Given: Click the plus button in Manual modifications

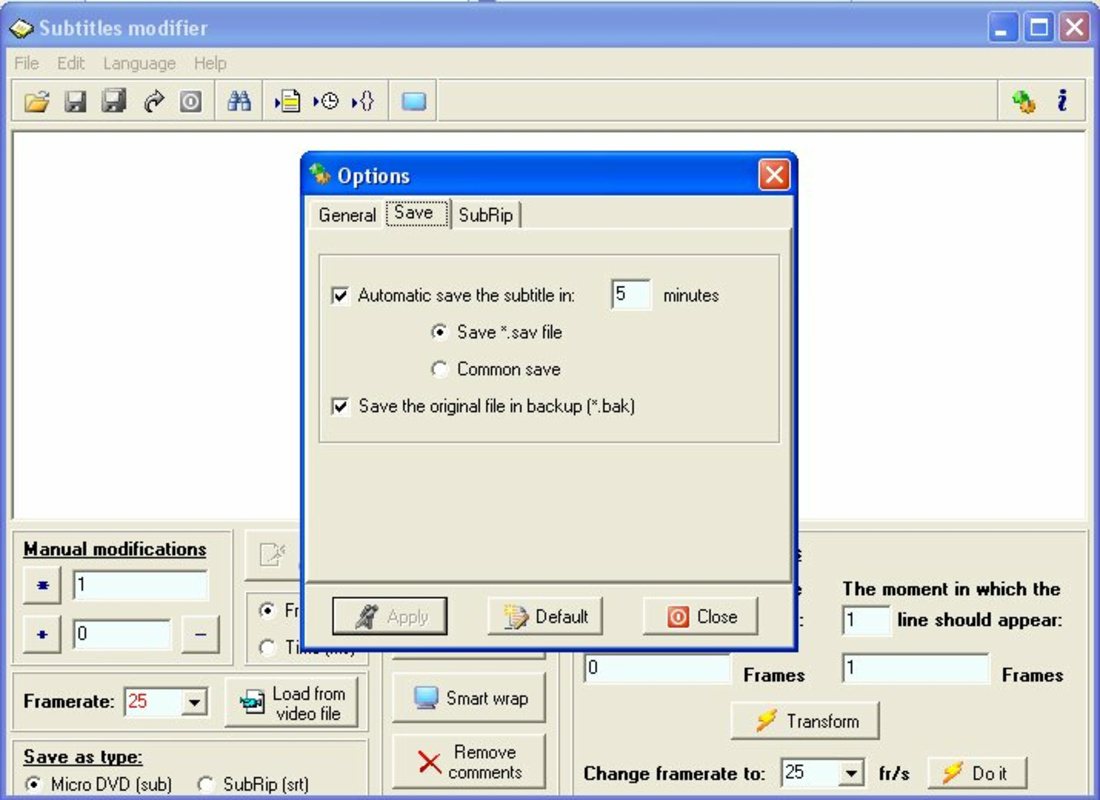Looking at the screenshot, I should coord(42,634).
